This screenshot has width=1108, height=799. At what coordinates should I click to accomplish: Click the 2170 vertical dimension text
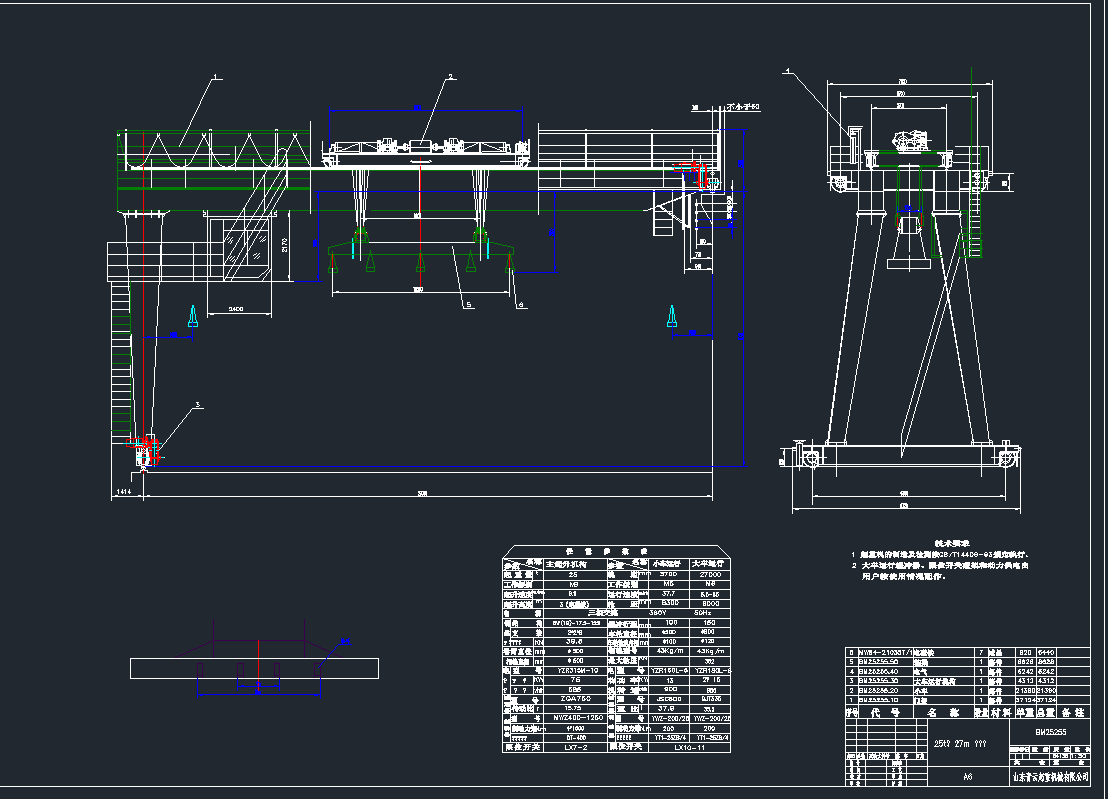tap(287, 246)
